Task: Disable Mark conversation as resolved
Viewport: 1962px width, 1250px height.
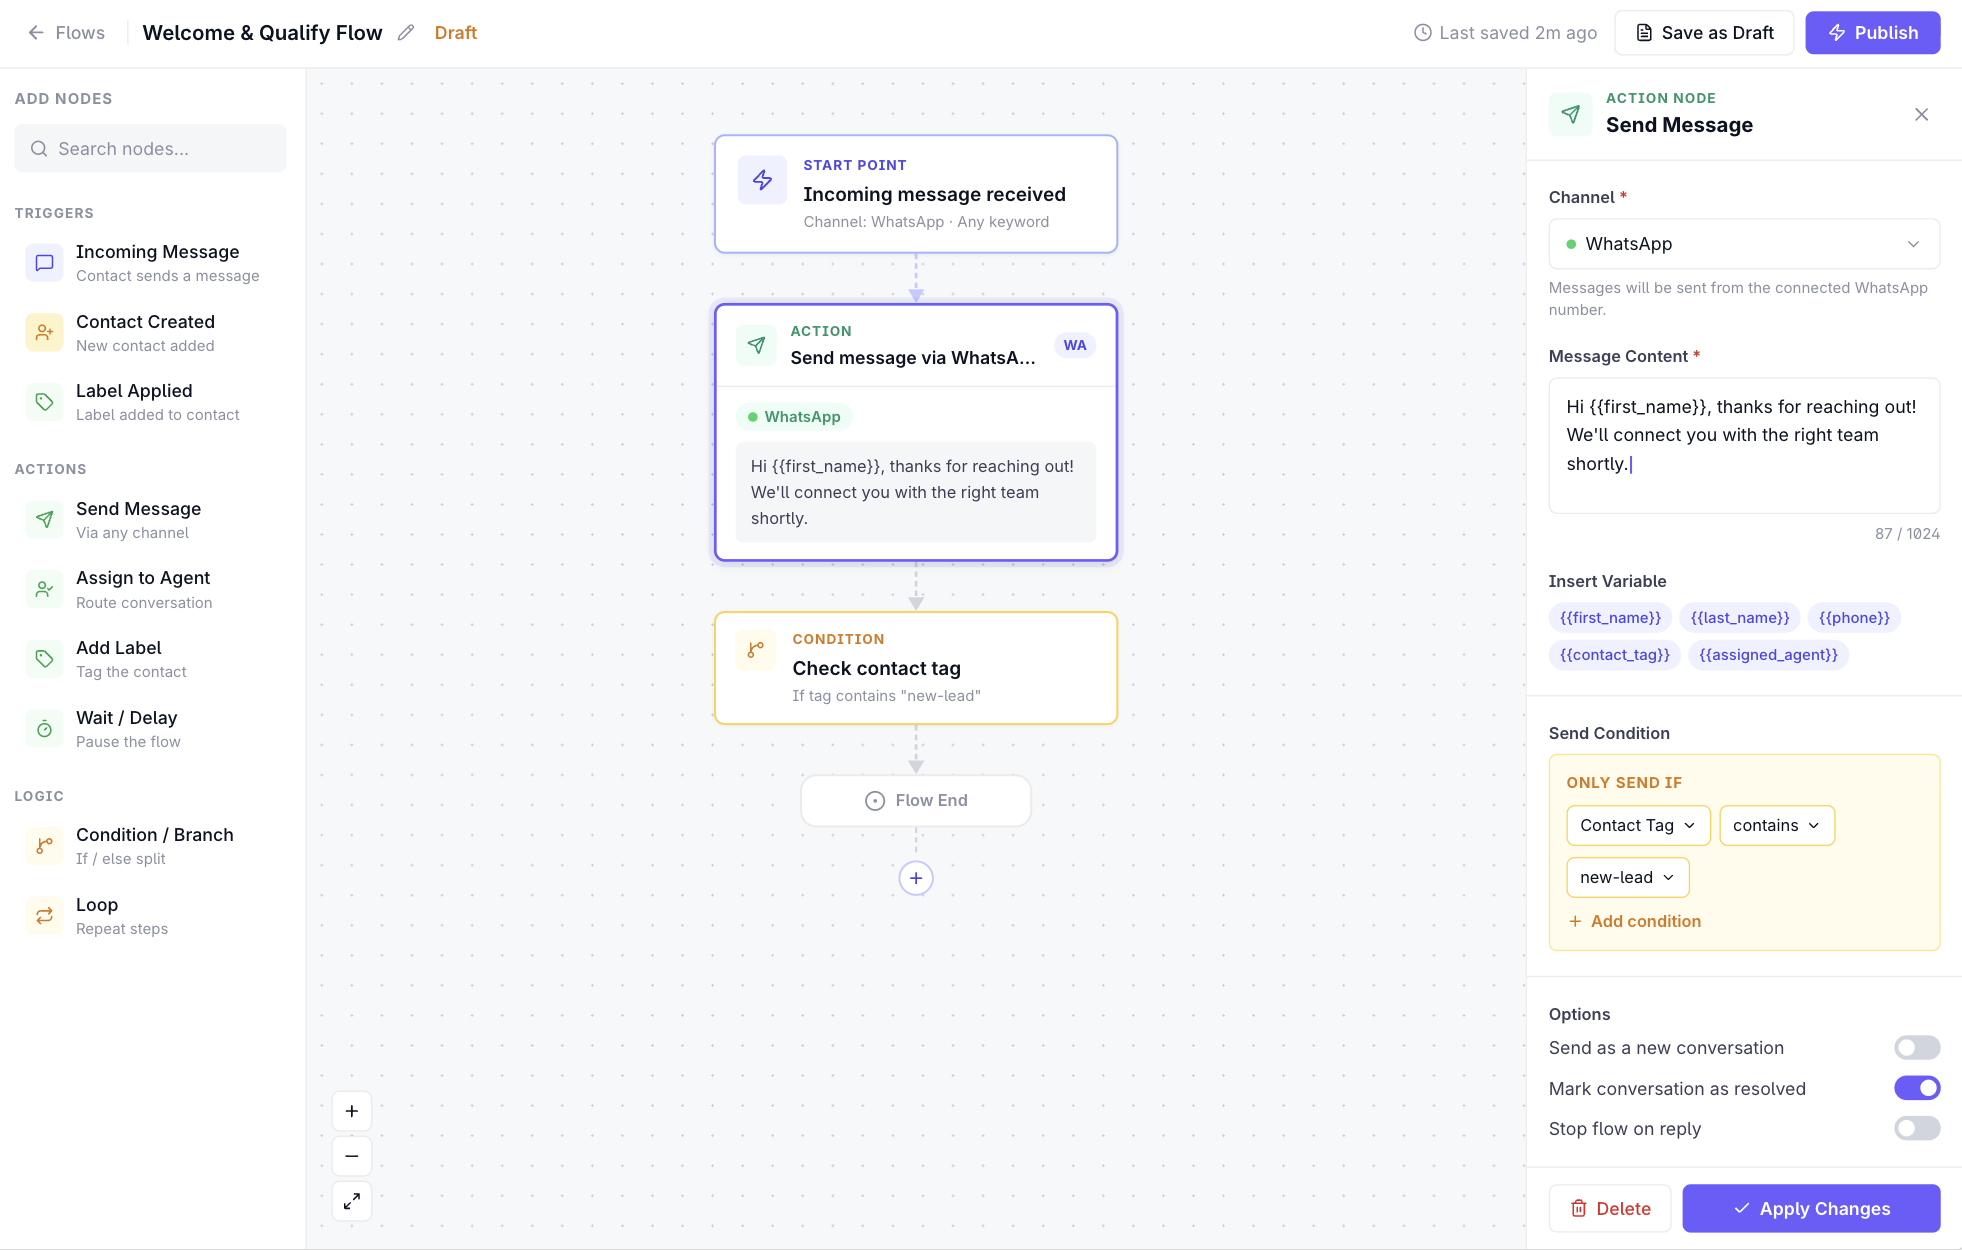Action: 1917,1088
